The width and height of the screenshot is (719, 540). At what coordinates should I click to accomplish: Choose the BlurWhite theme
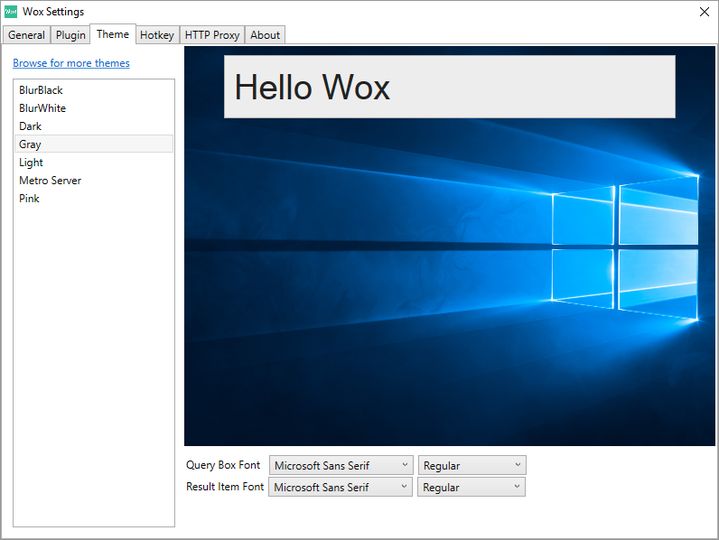tap(94, 108)
